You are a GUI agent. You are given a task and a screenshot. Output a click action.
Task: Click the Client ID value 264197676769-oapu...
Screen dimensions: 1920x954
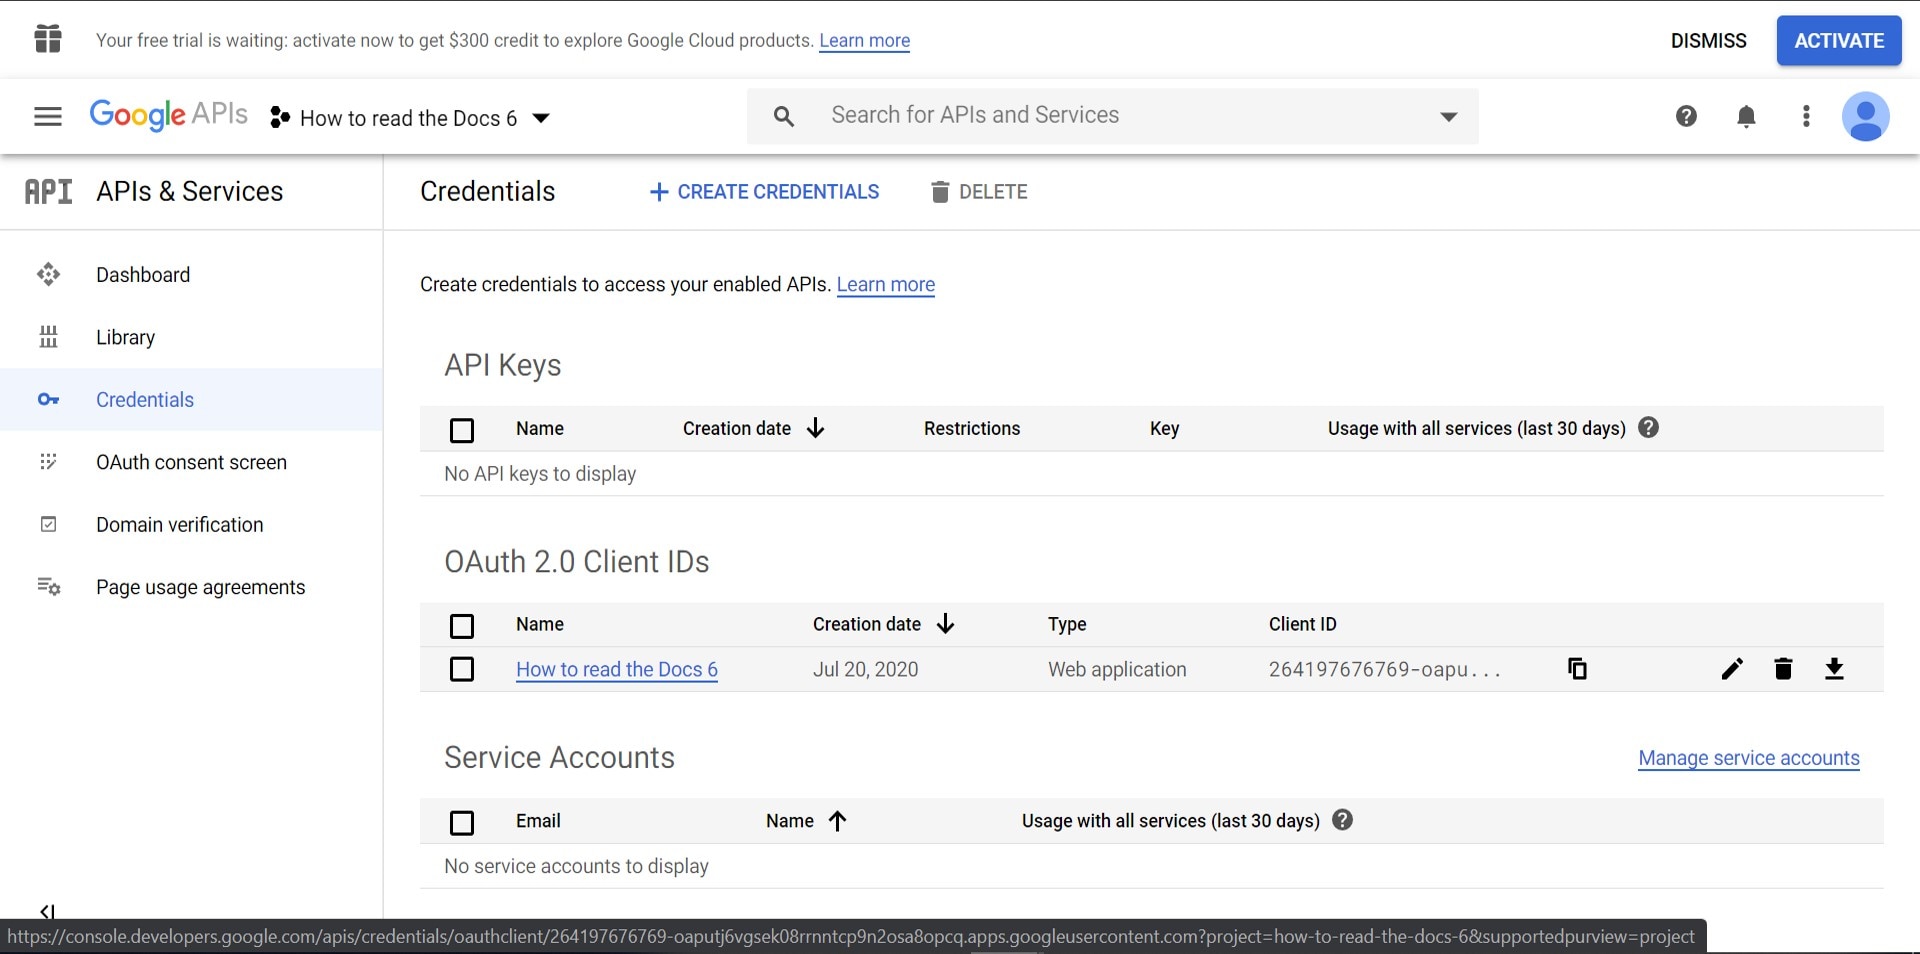pyautogui.click(x=1385, y=669)
